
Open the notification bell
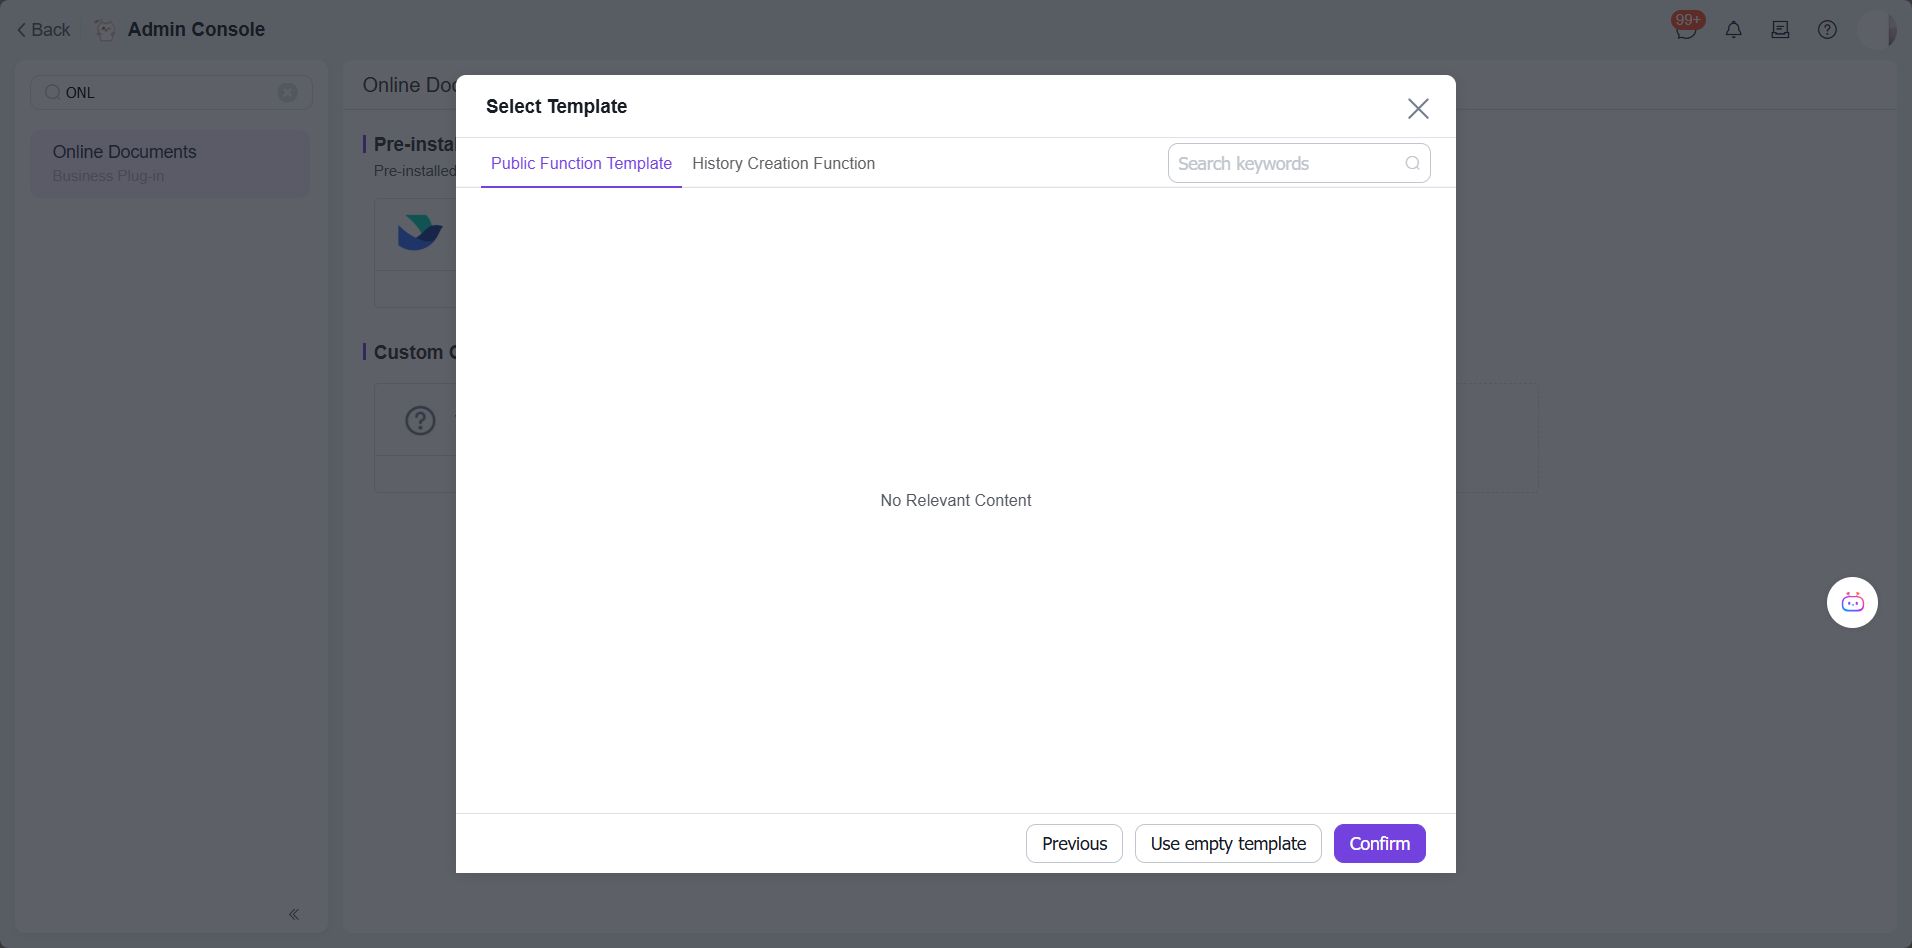pyautogui.click(x=1733, y=30)
